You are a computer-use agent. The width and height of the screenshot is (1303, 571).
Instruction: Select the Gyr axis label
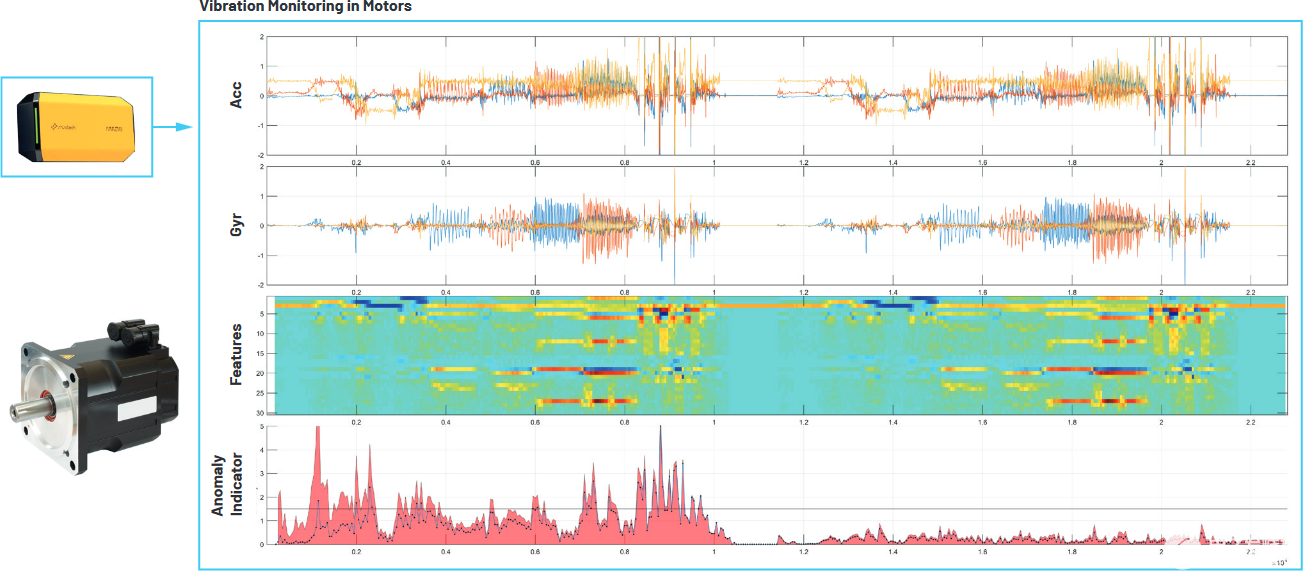click(x=237, y=225)
